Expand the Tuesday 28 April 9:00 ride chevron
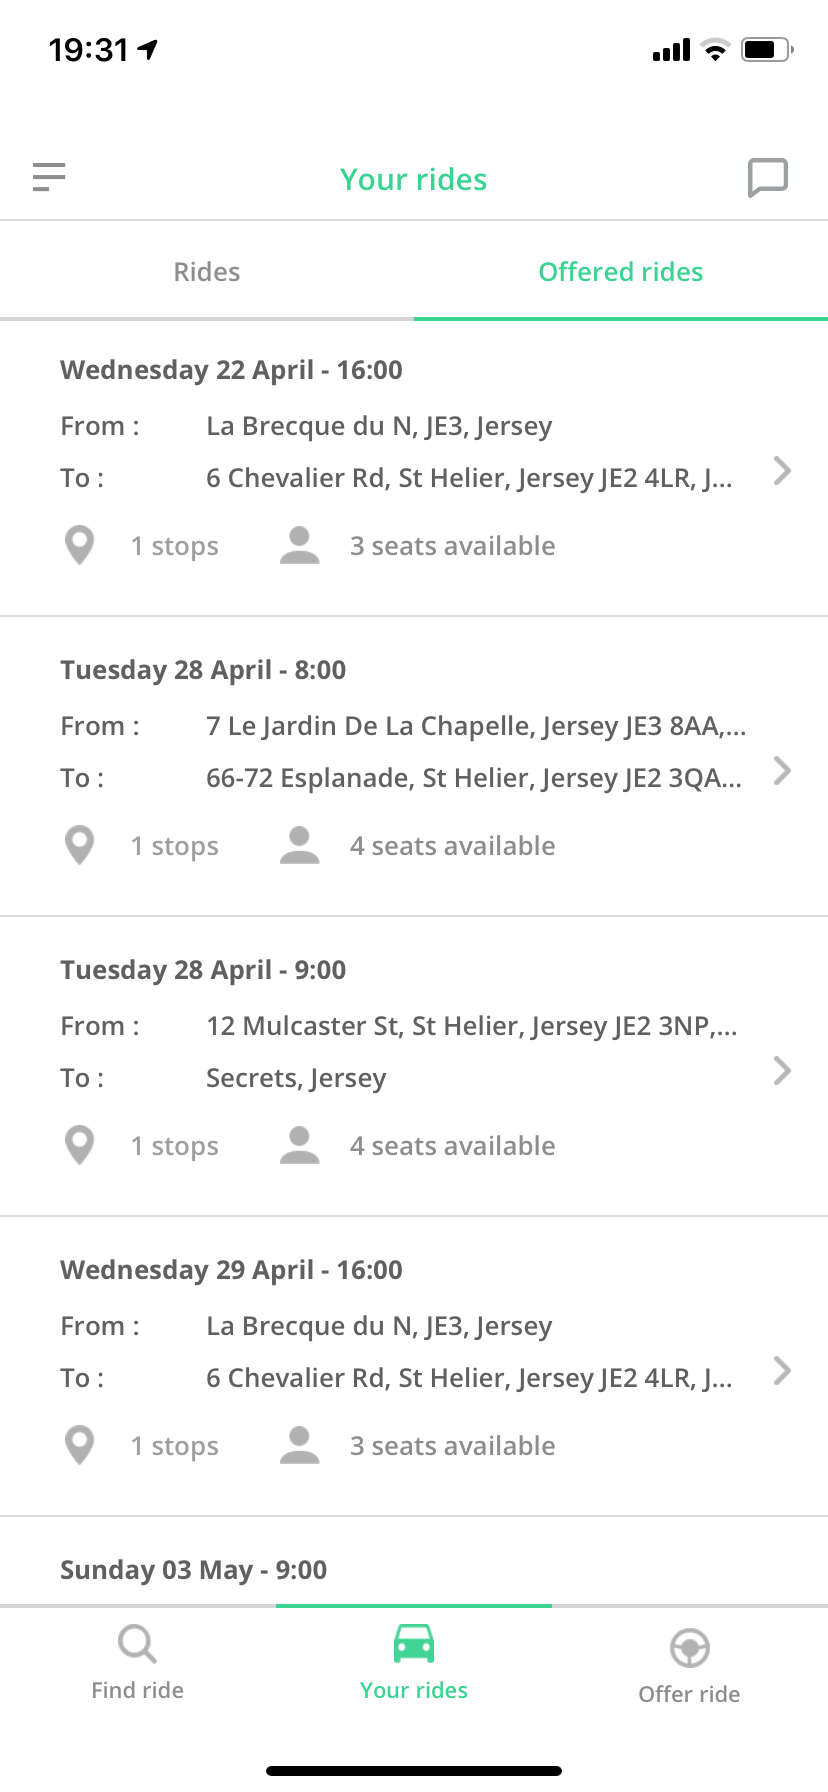 (x=782, y=1071)
